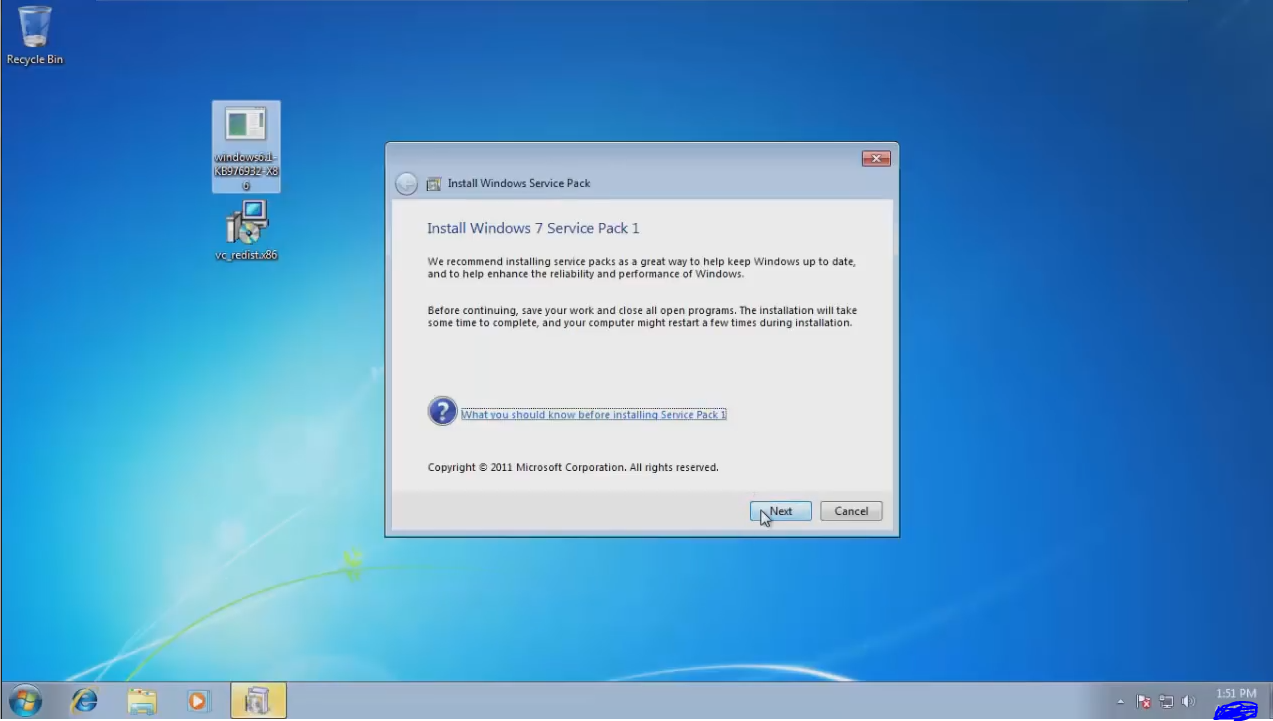Click the network tray icon

click(1166, 702)
